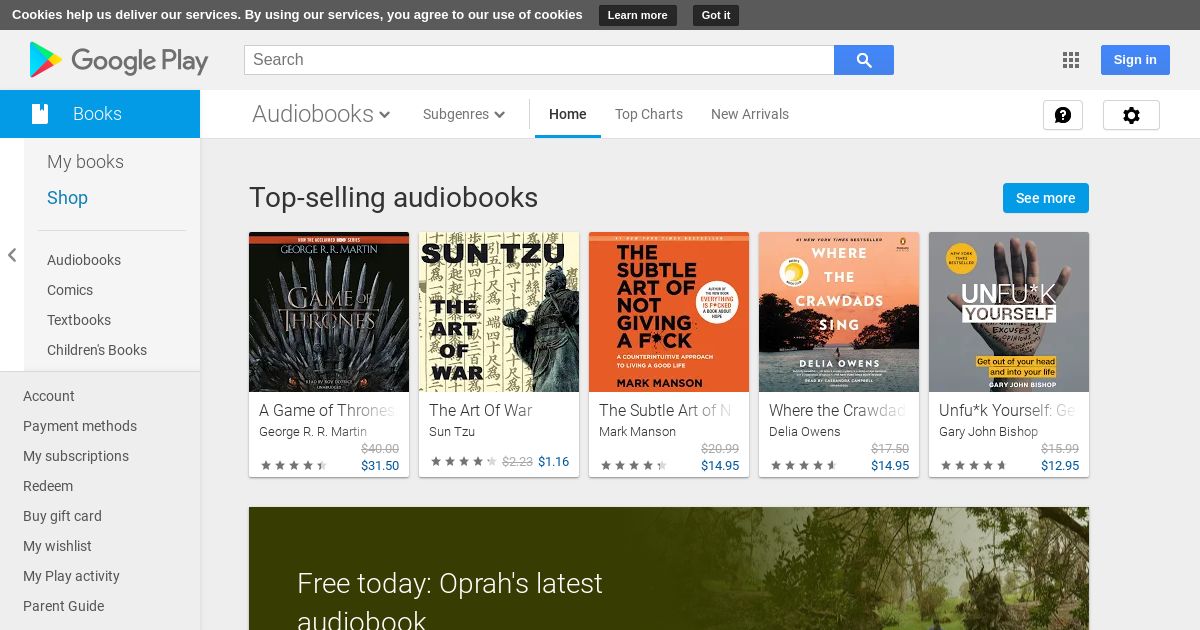Viewport: 1200px width, 630px height.
Task: Open My subscriptions link
Action: tap(76, 456)
